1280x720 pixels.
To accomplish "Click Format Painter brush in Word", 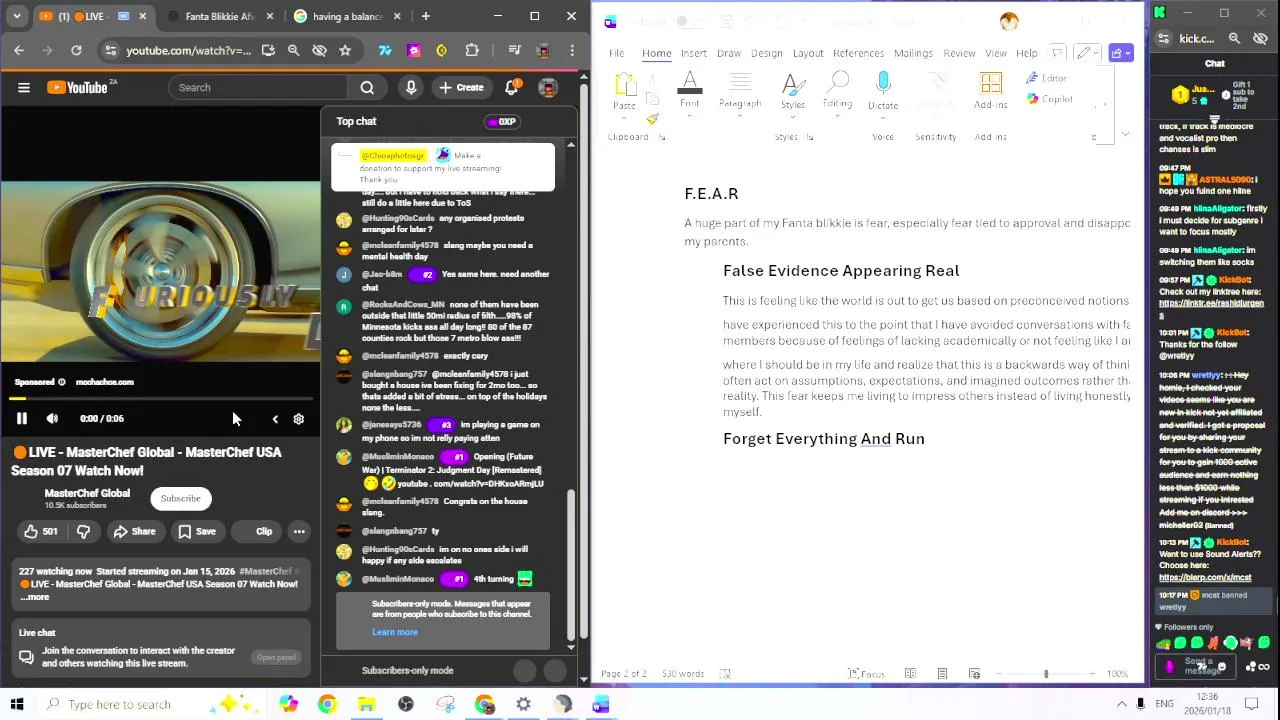I will 652,118.
